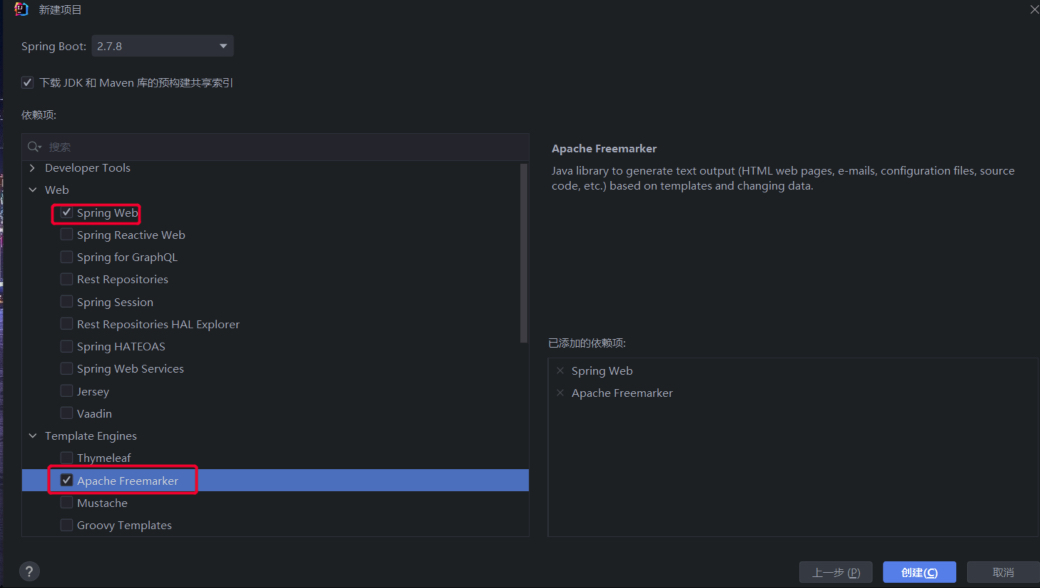Viewport: 1040px width, 588px height.
Task: Select the Web category label
Action: click(56, 190)
